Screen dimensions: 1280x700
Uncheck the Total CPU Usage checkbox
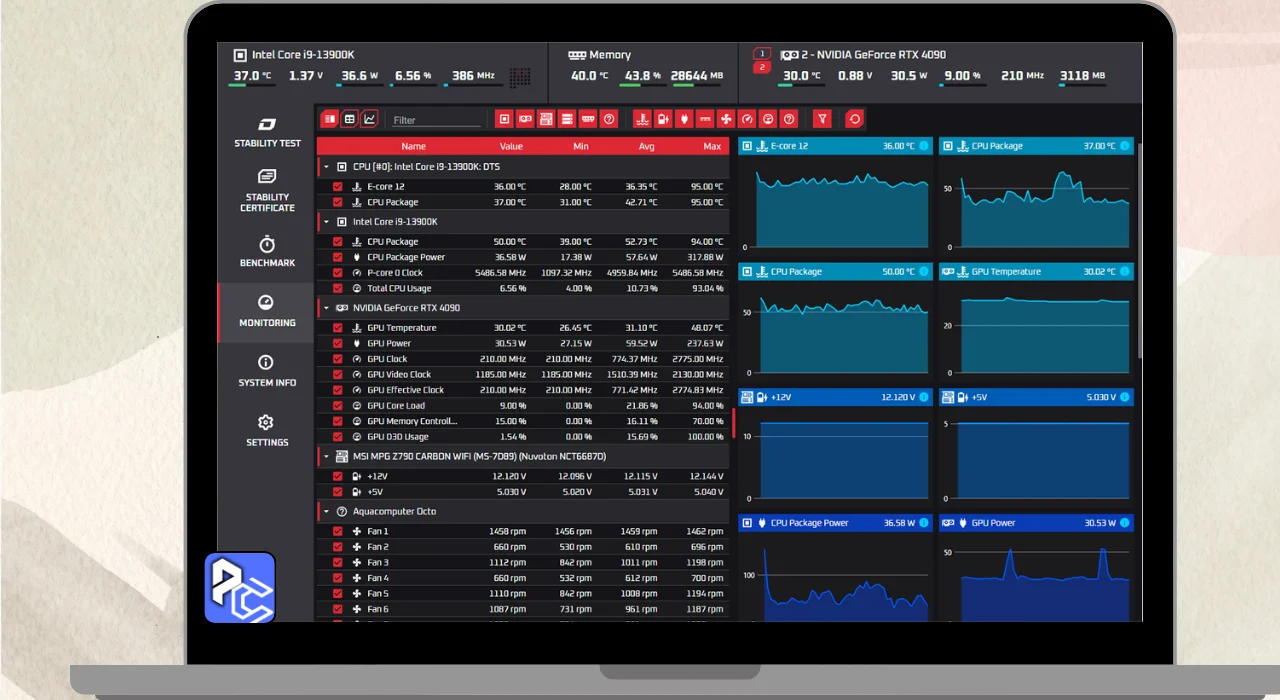pos(338,288)
